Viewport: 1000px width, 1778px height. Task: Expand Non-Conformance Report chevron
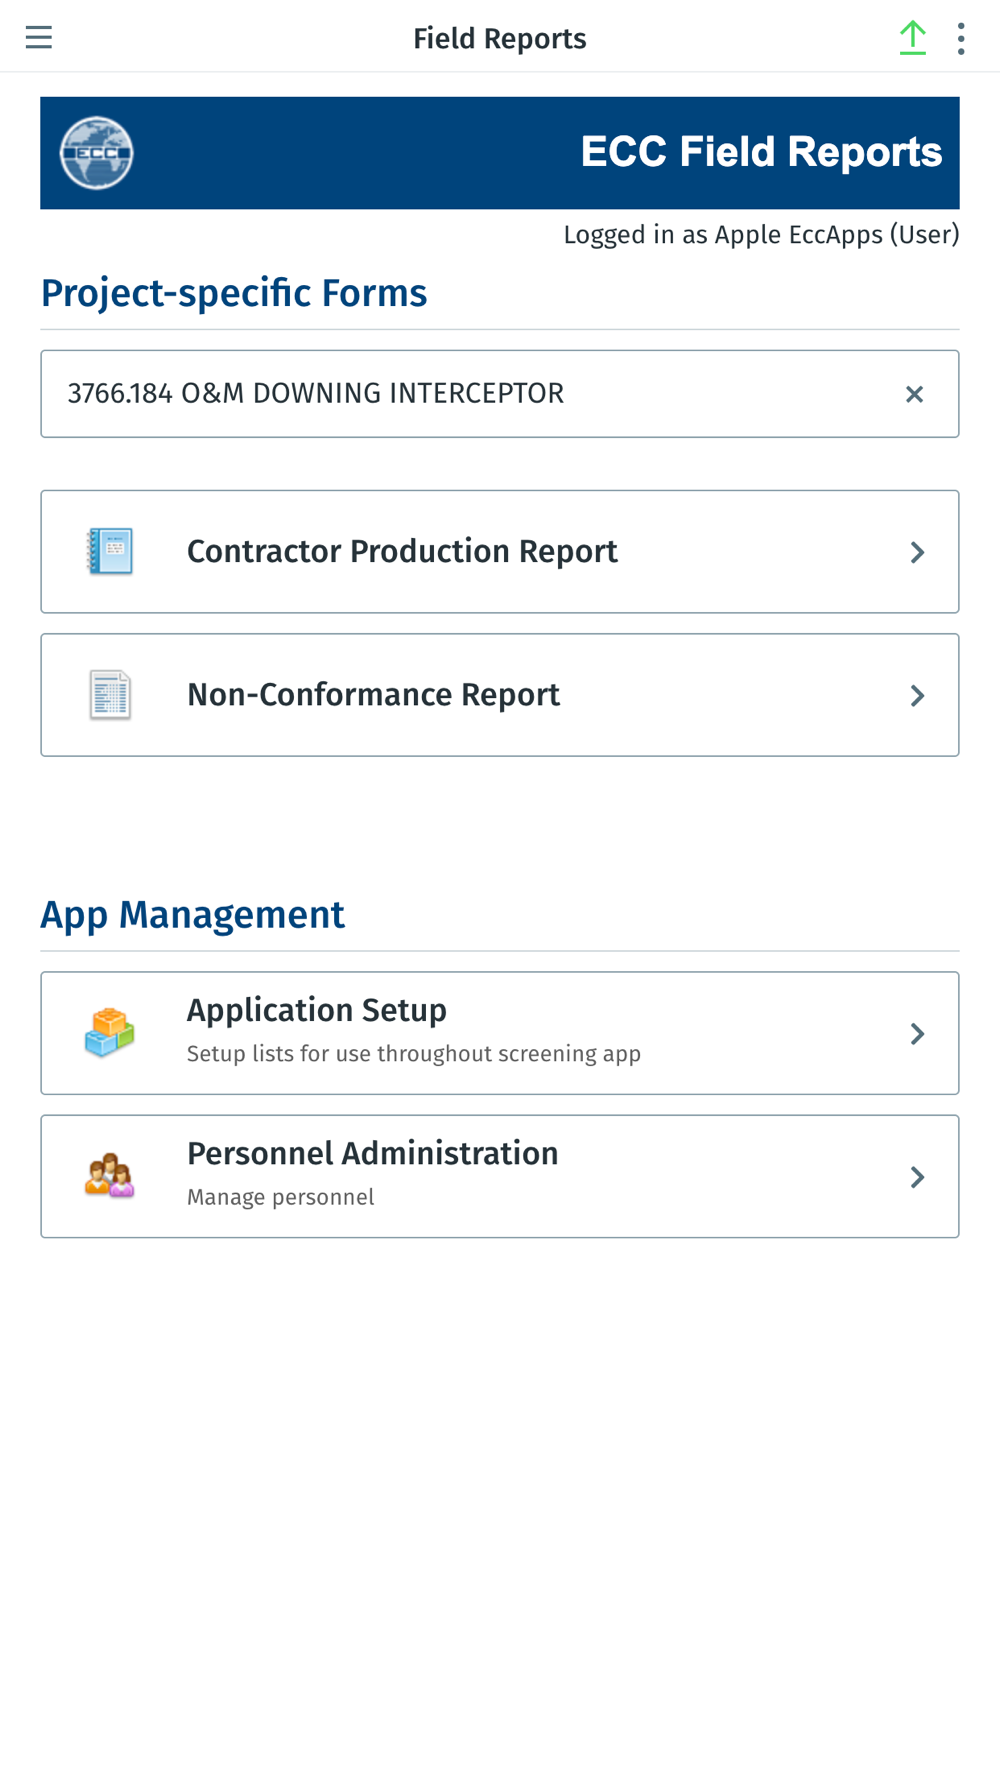917,695
